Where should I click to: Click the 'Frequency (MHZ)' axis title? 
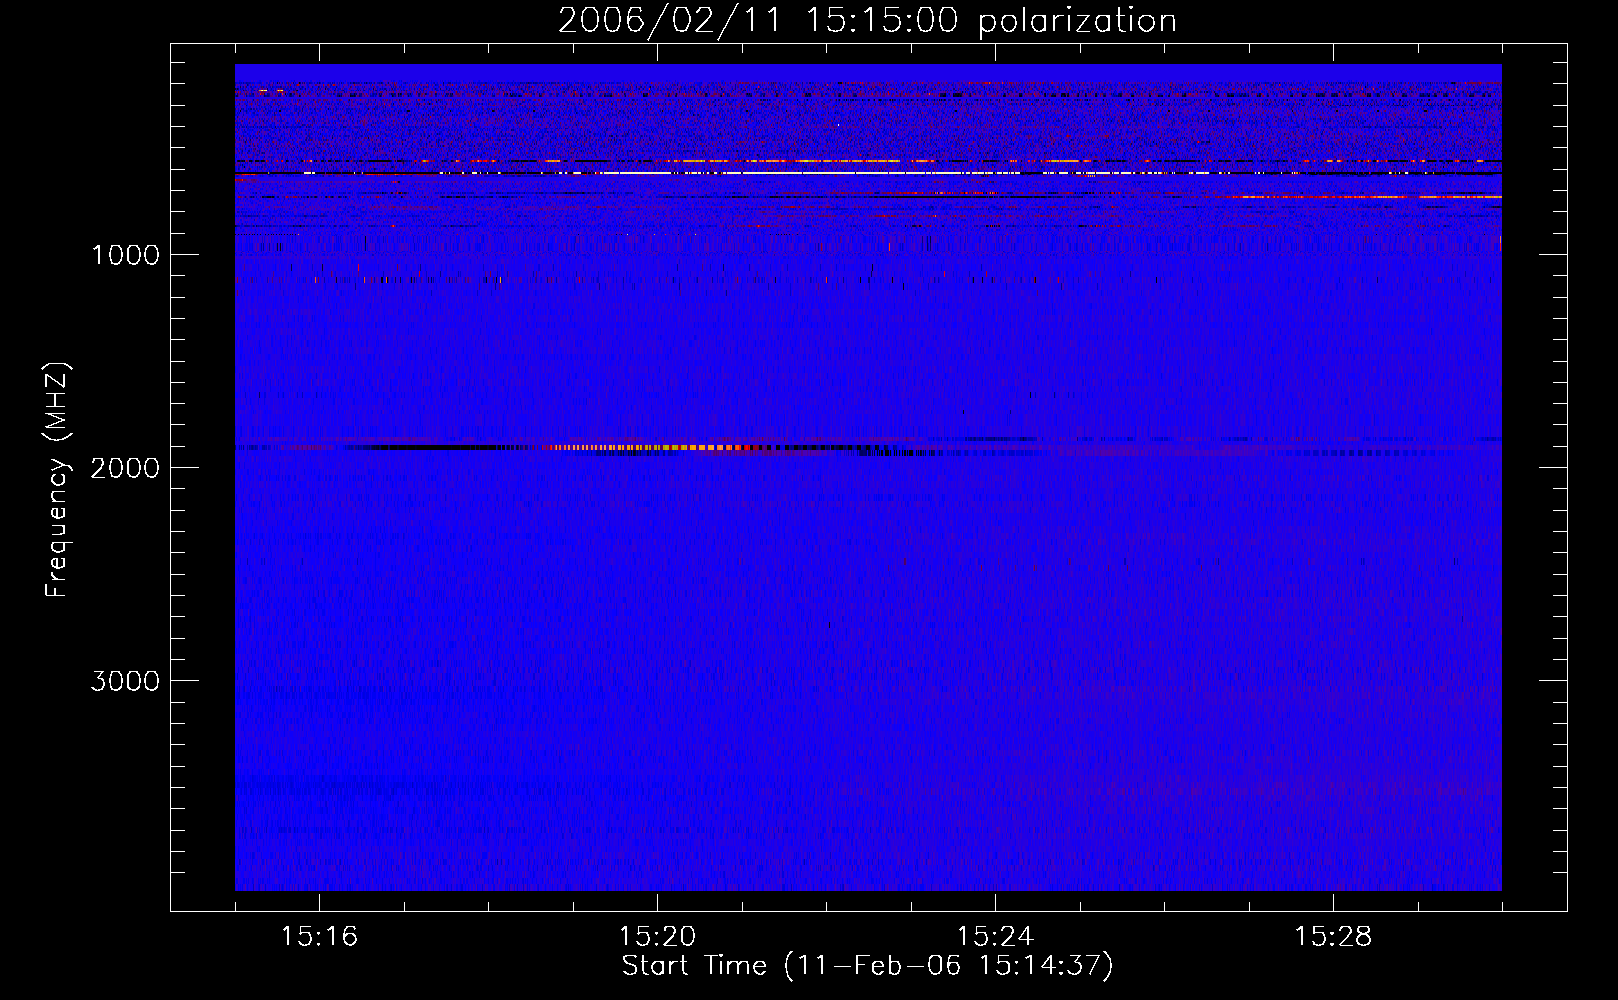(x=58, y=479)
